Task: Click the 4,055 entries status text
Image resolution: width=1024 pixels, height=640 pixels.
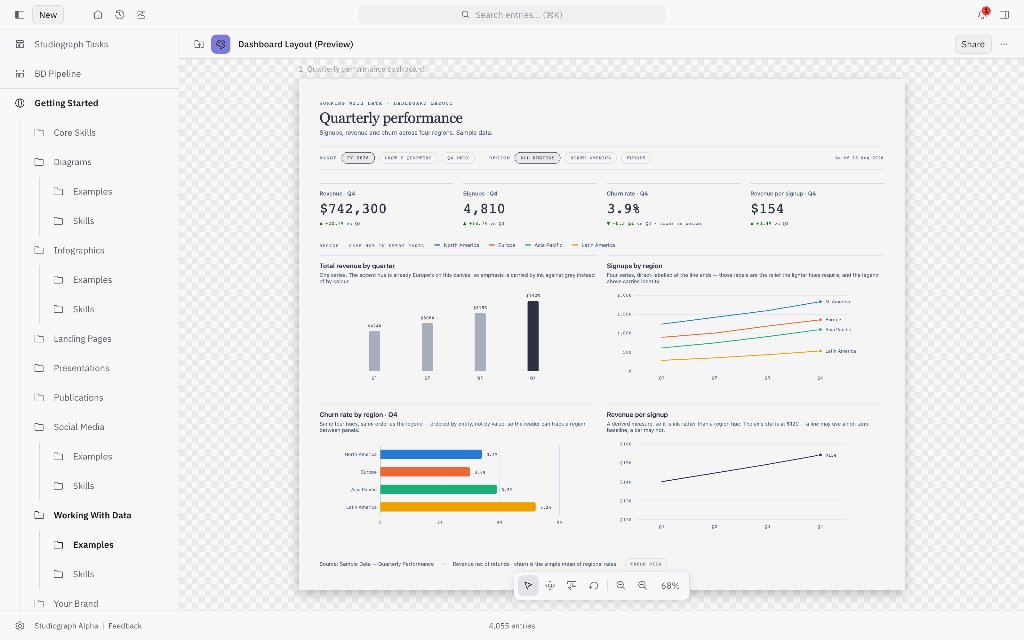Action: (511, 626)
